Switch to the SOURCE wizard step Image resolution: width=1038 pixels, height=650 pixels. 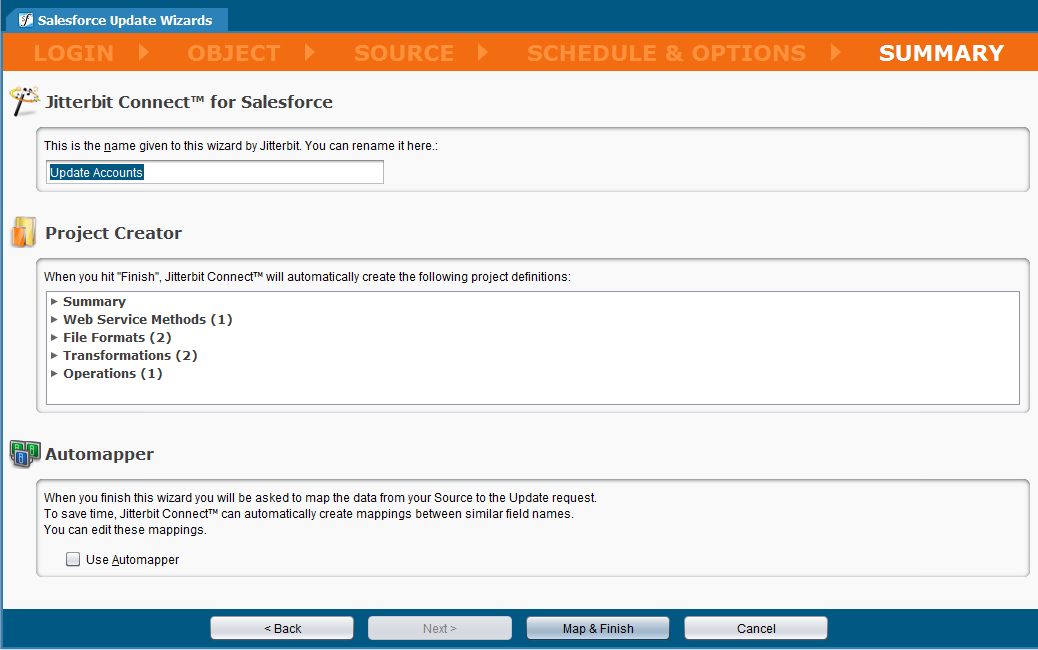pos(404,53)
